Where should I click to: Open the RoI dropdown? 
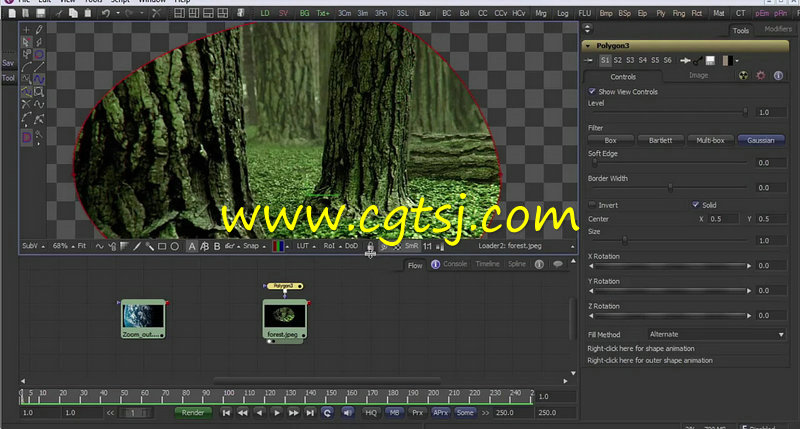click(x=332, y=246)
